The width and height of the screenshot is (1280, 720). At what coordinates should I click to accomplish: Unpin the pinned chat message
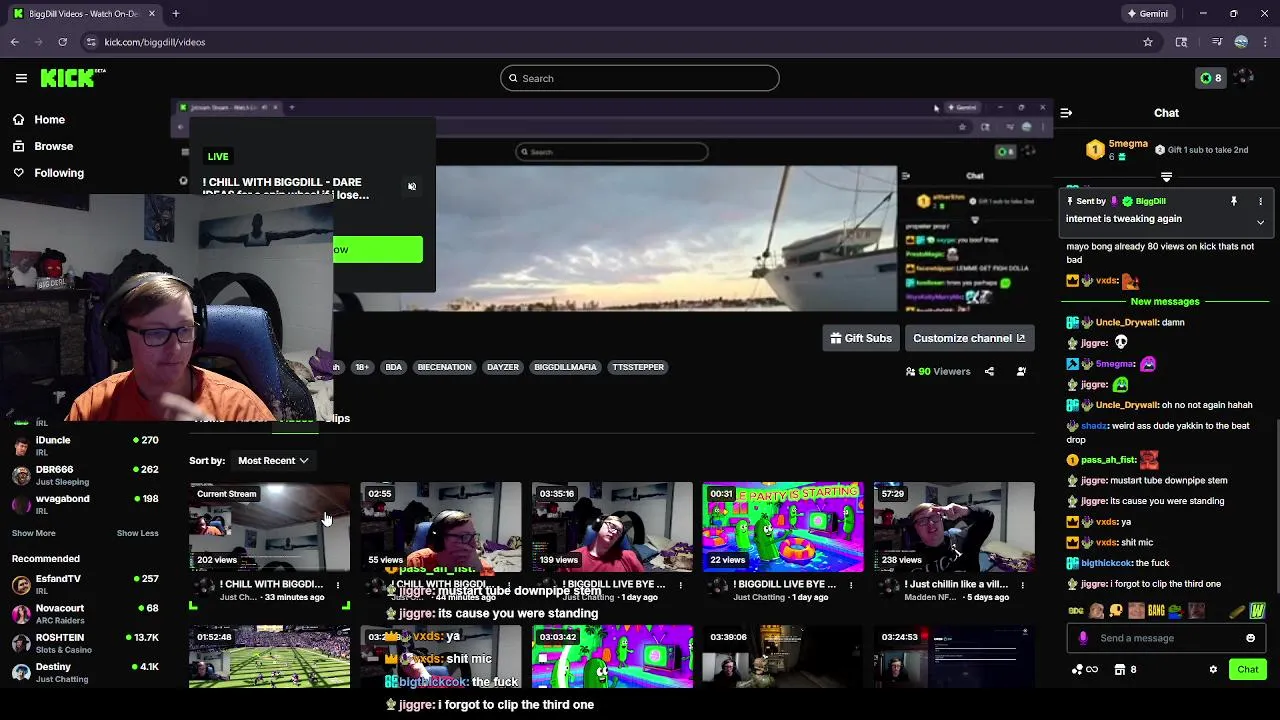coord(1234,201)
